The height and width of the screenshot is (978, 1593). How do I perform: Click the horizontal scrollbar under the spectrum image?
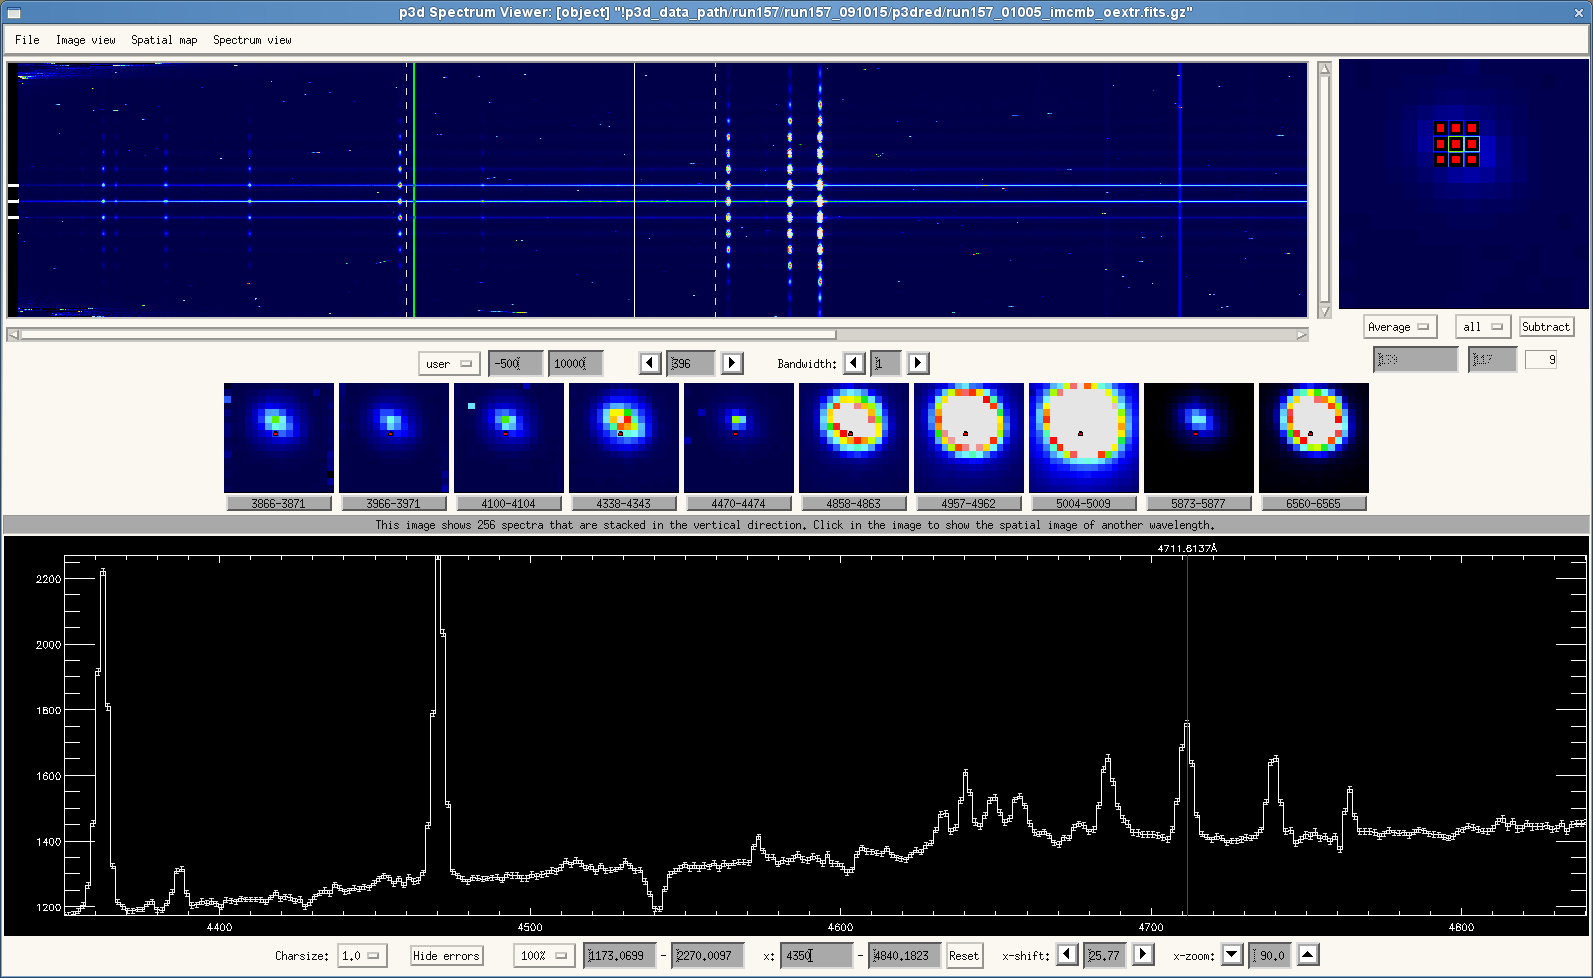click(428, 335)
